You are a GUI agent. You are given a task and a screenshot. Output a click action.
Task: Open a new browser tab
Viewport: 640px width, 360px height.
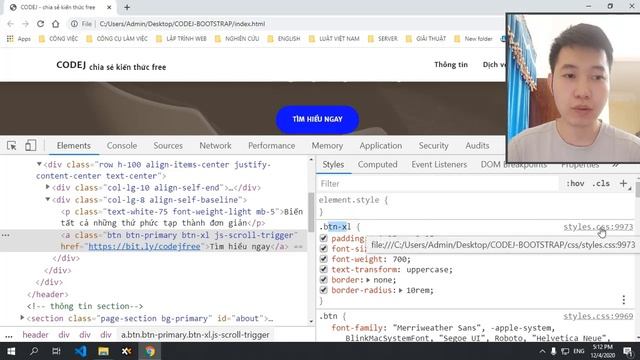127,7
